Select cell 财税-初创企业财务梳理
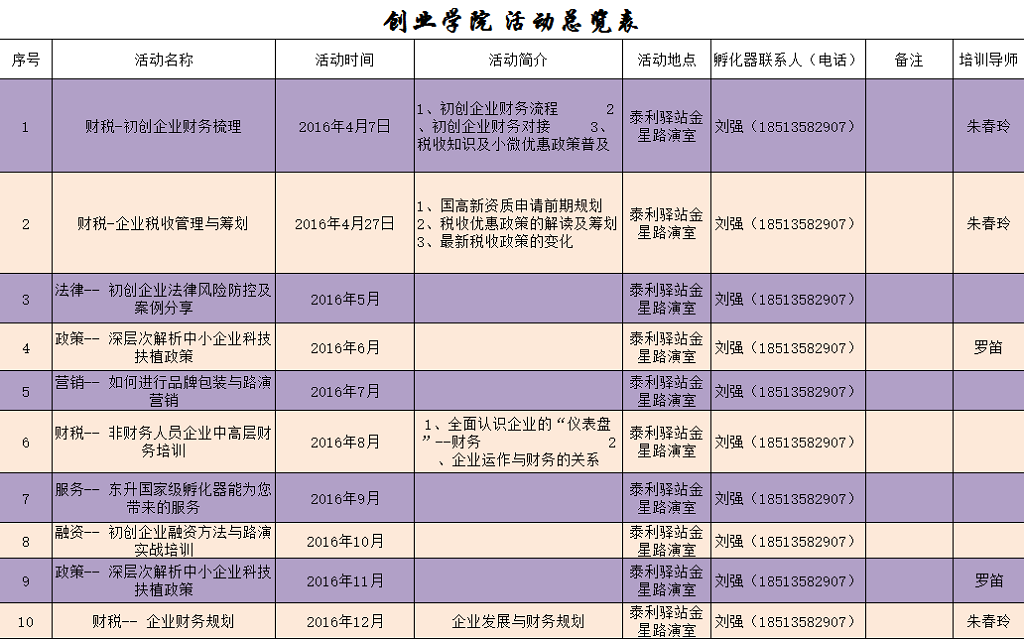The height and width of the screenshot is (639, 1024). click(x=164, y=126)
